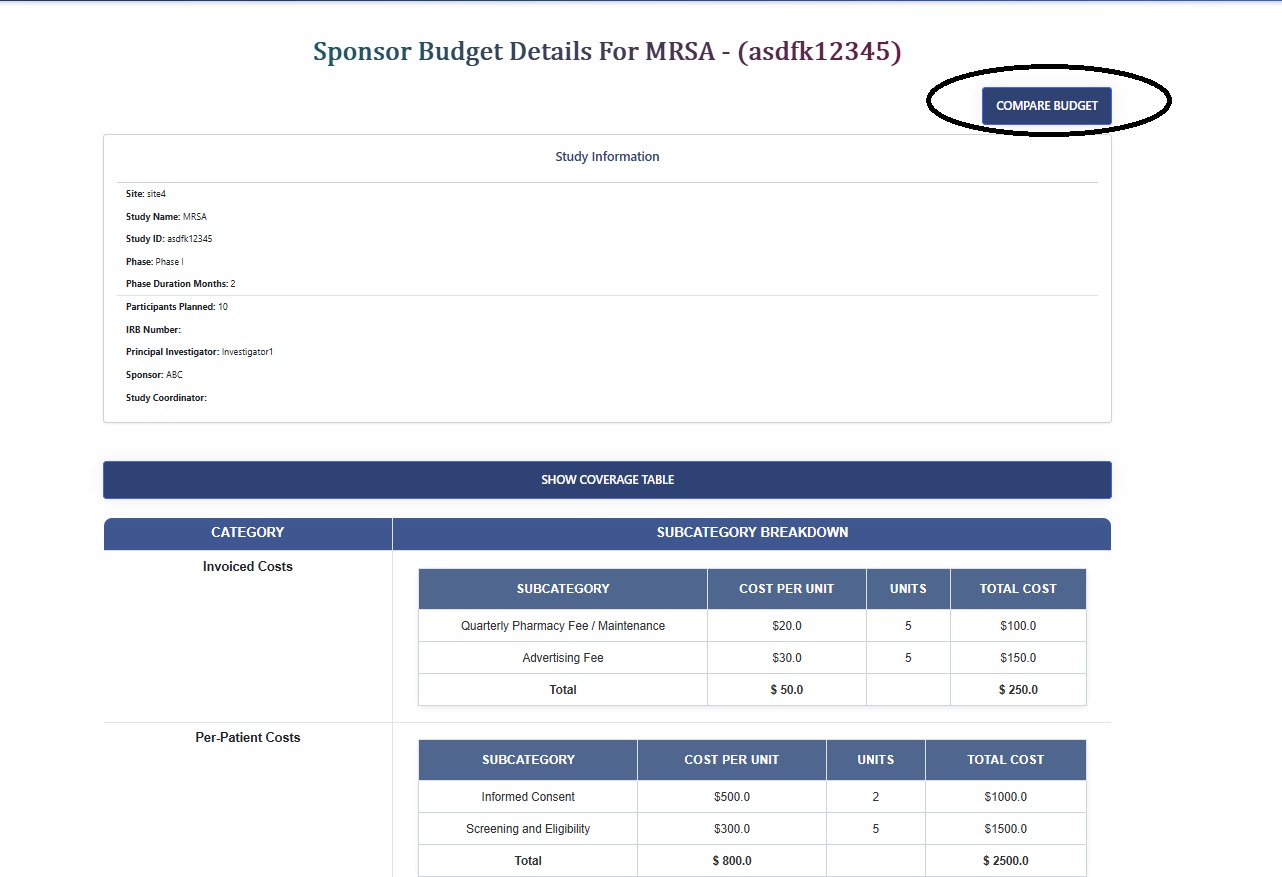Viewport: 1282px width, 877px height.
Task: Click the $150.0 total cost value
Action: (x=1017, y=657)
